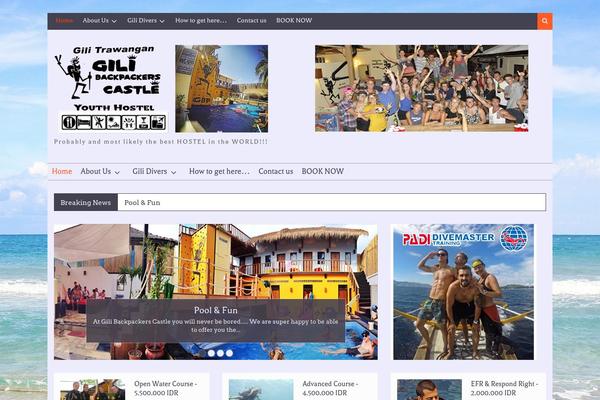Select About Us in the lower navigation menu

(96, 171)
